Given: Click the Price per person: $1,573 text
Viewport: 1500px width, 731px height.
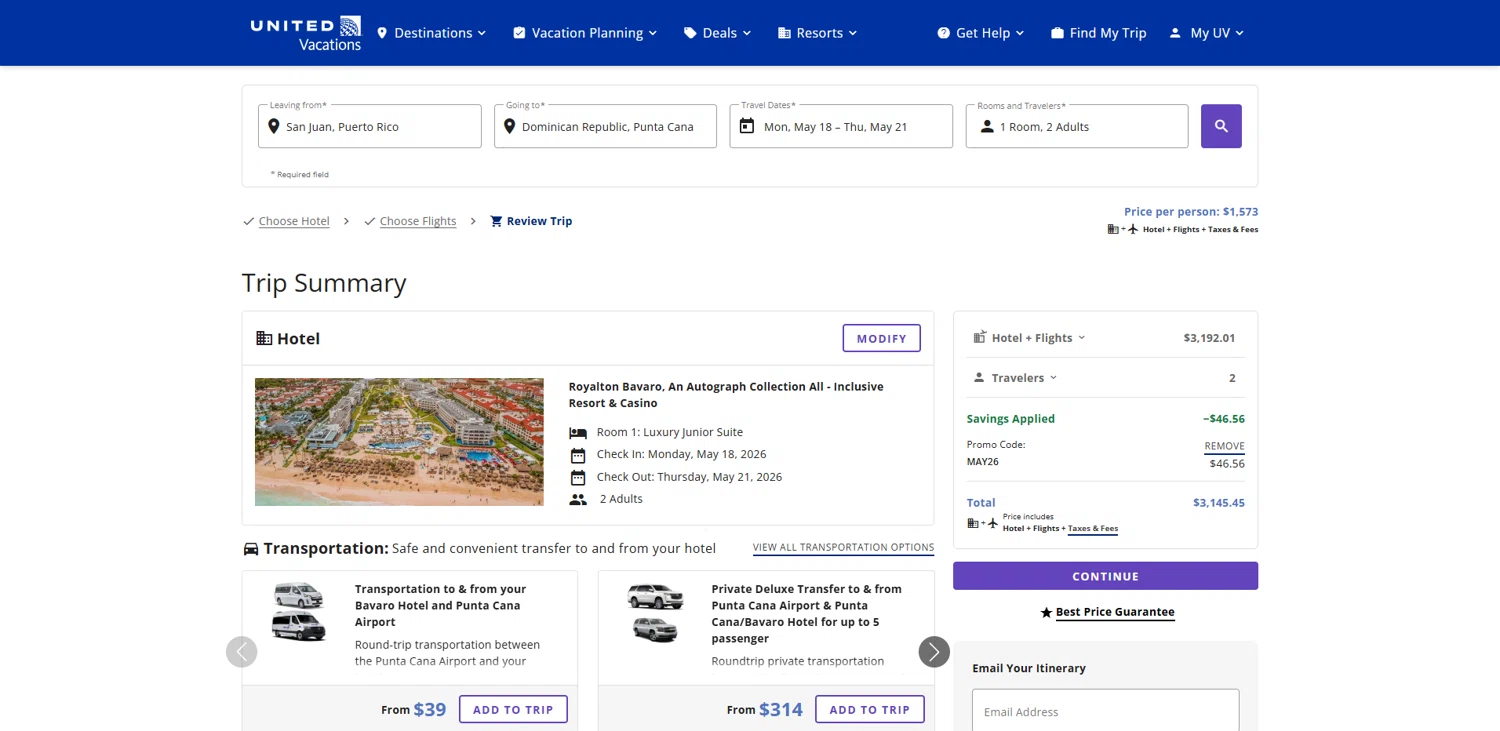Looking at the screenshot, I should click(x=1191, y=212).
